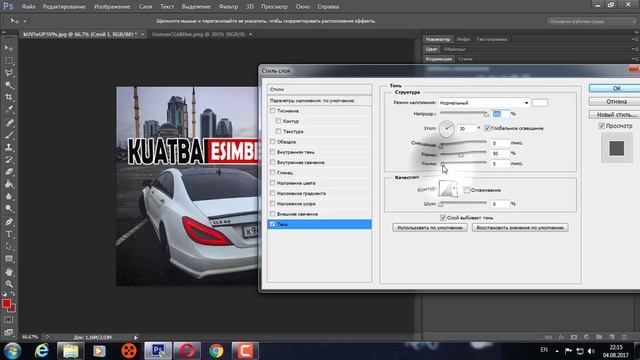This screenshot has height=360, width=640.
Task: Click the shadow size value field
Action: pyautogui.click(x=500, y=164)
